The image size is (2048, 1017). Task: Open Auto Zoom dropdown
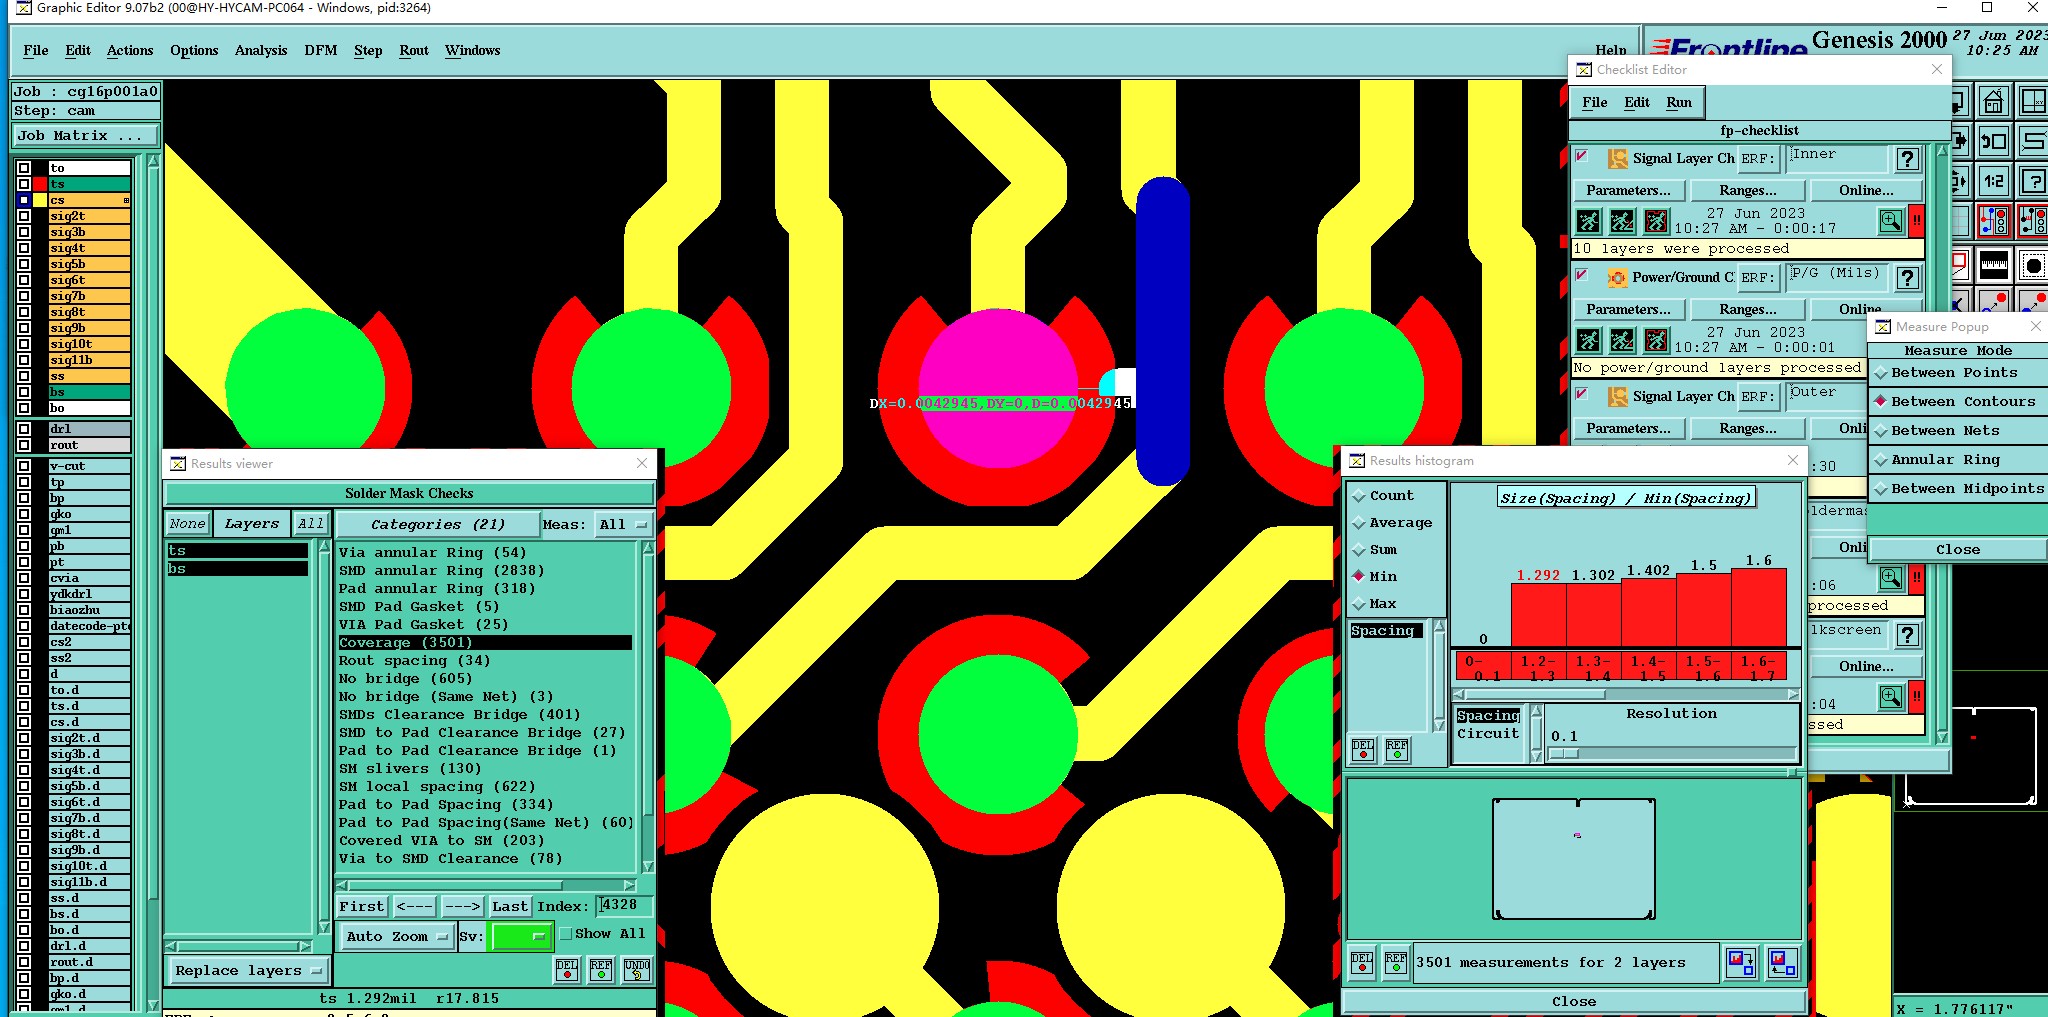tap(396, 937)
